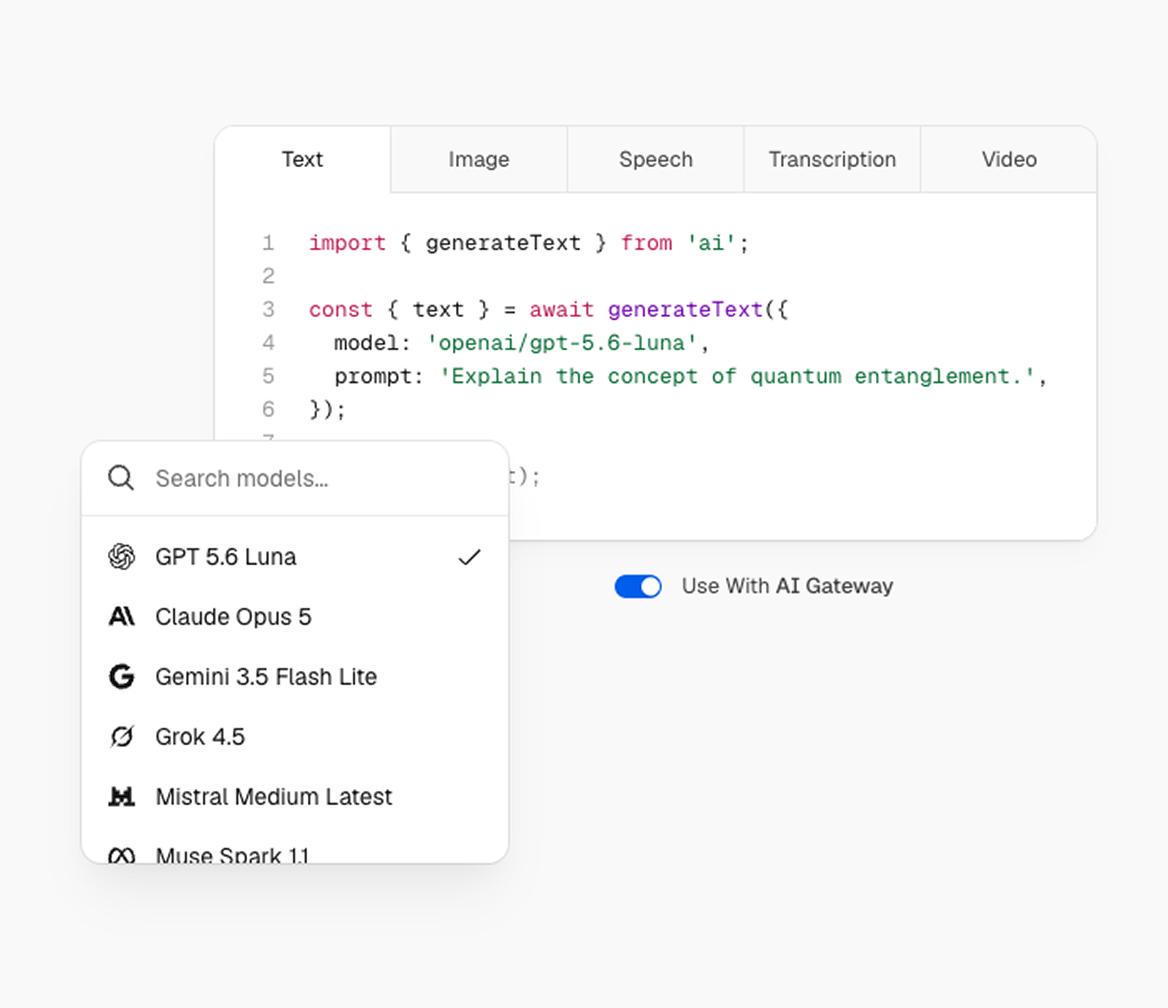Click the Google G logo icon

(121, 676)
